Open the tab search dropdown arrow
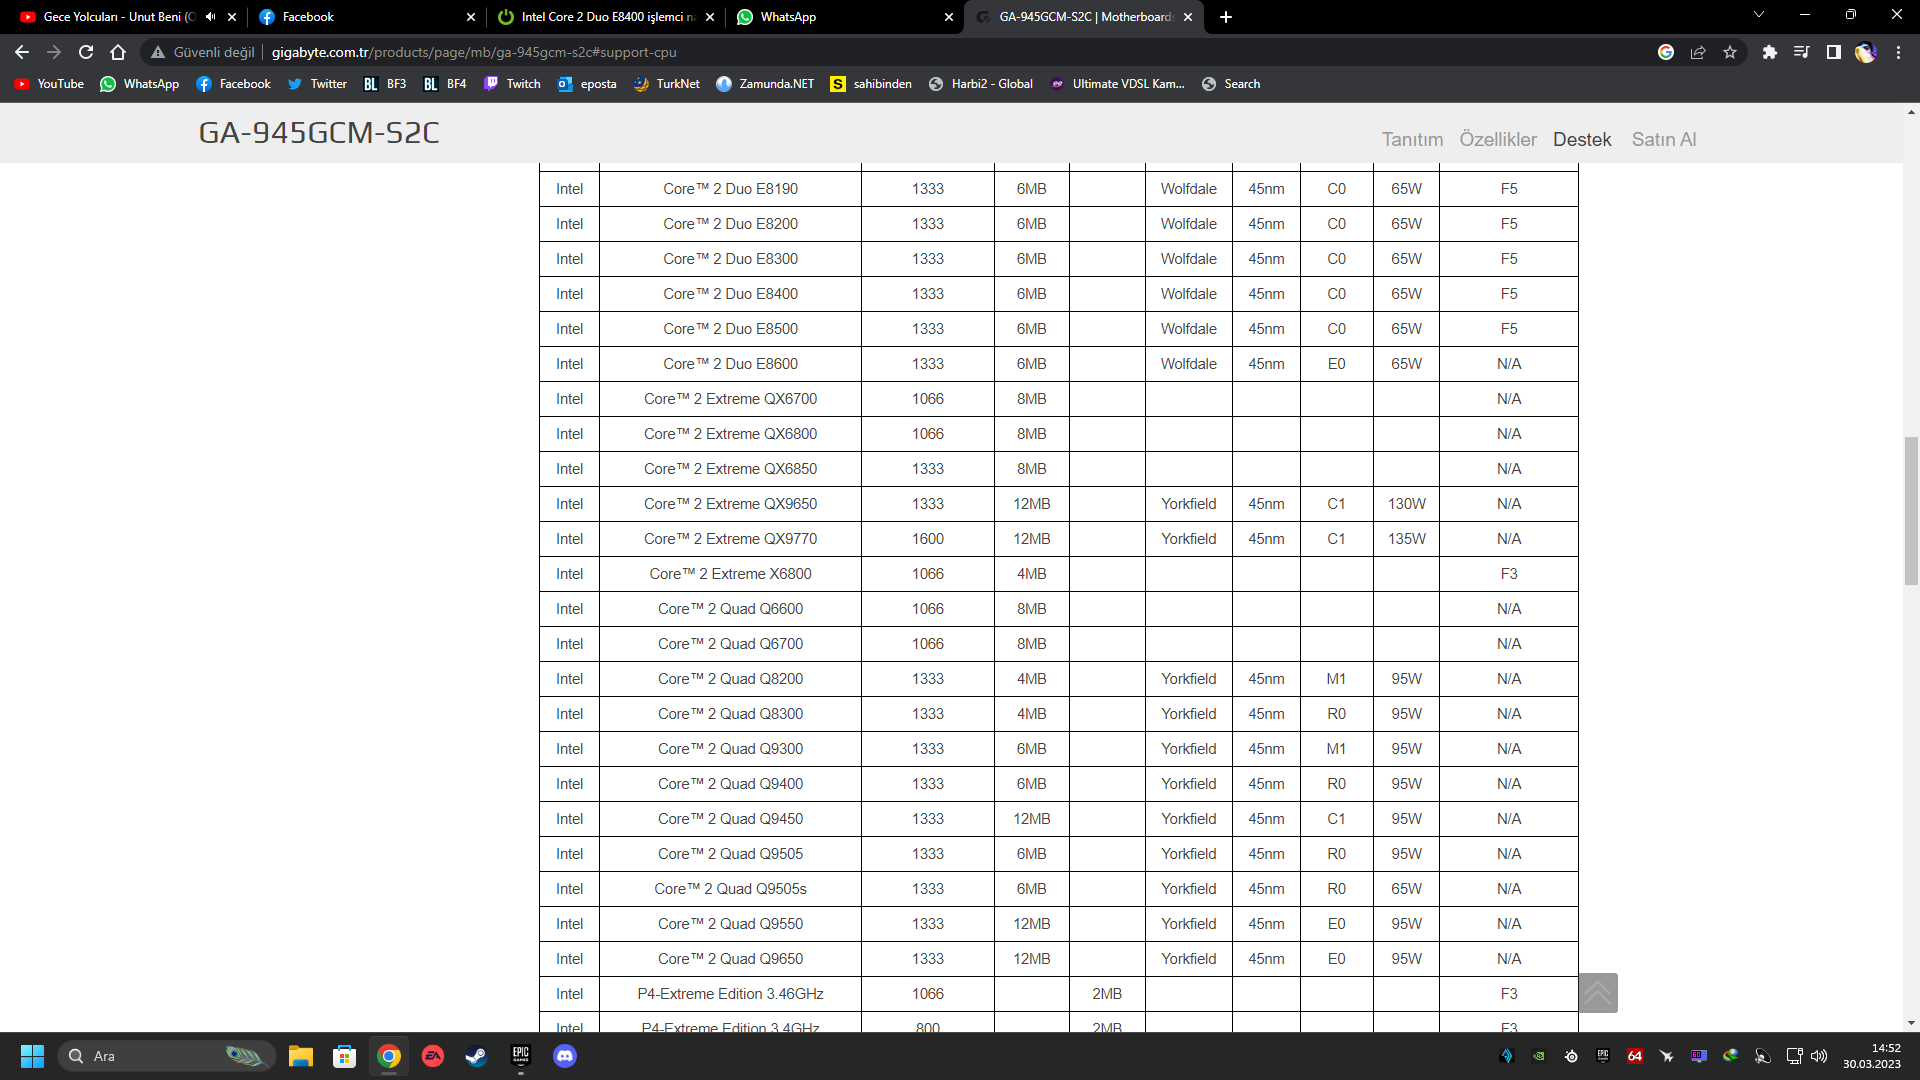 point(1759,15)
